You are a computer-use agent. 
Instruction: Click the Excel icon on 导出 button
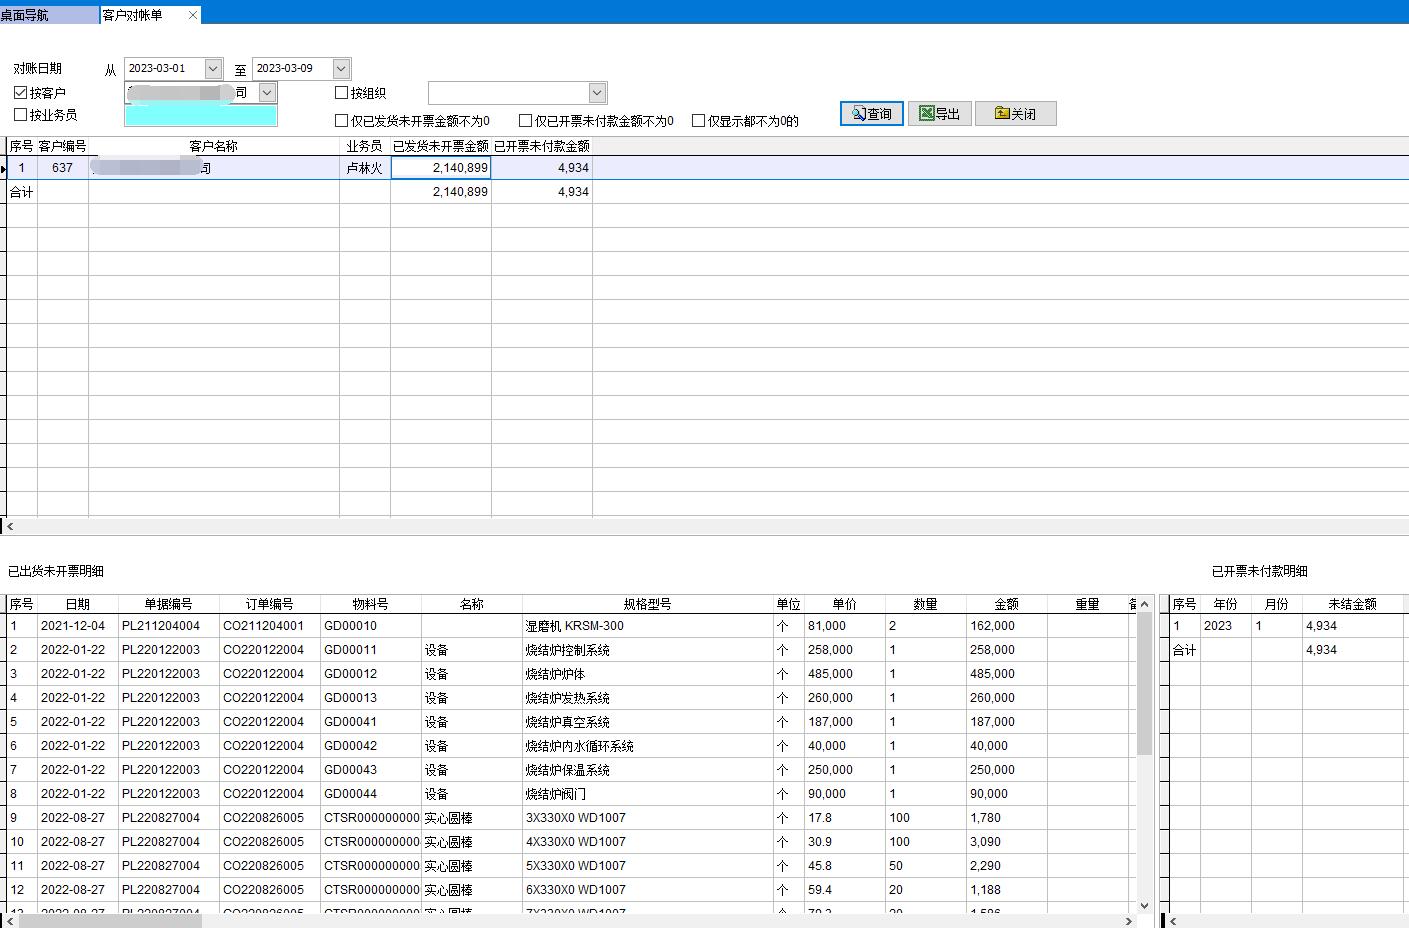point(926,114)
